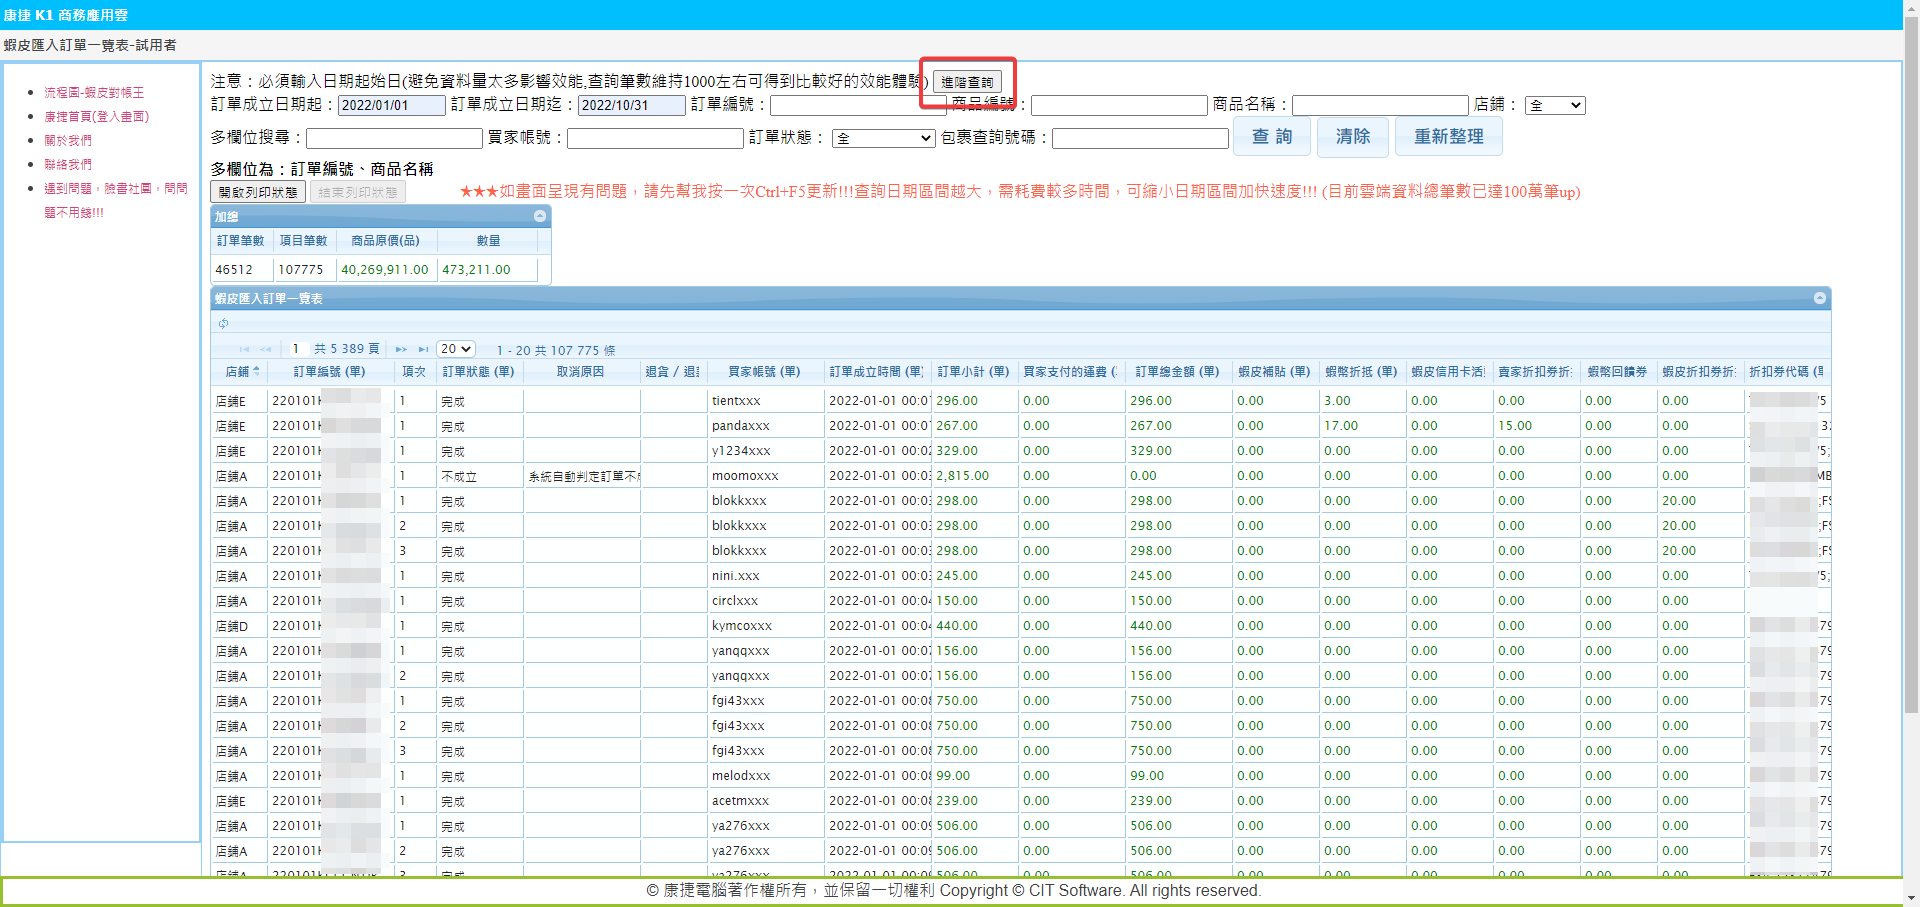The height and width of the screenshot is (907, 1920).
Task: Click the 進階查詢 advanced search button
Action: (x=967, y=82)
